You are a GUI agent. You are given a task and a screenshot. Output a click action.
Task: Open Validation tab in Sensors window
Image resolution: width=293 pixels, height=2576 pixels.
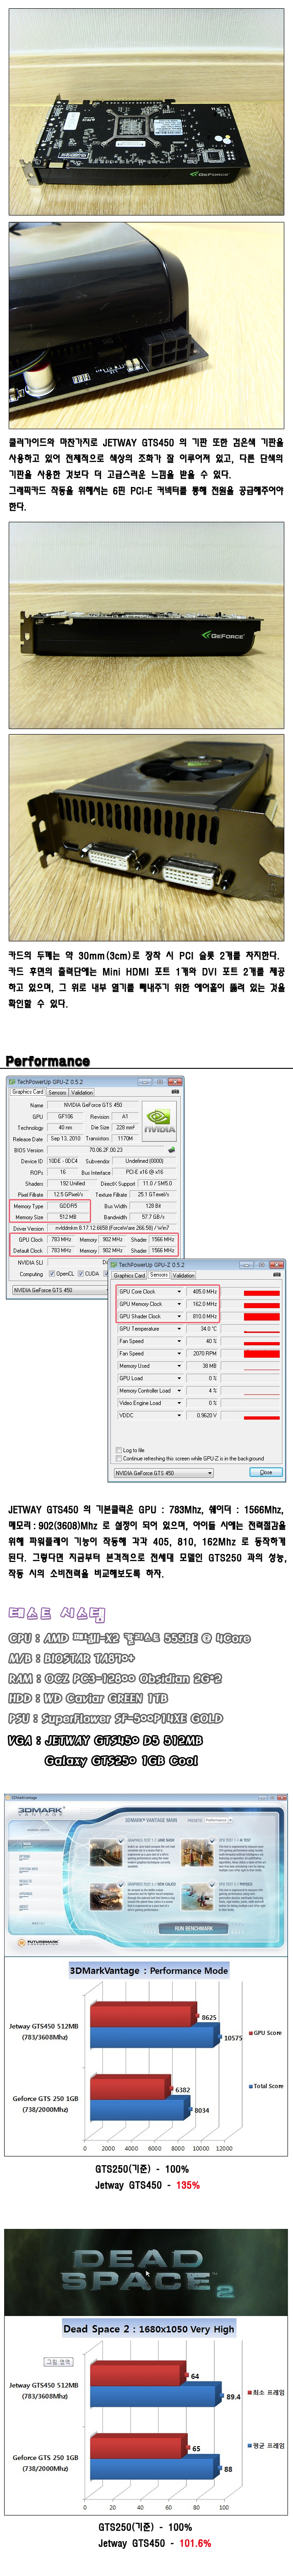pos(184,1275)
